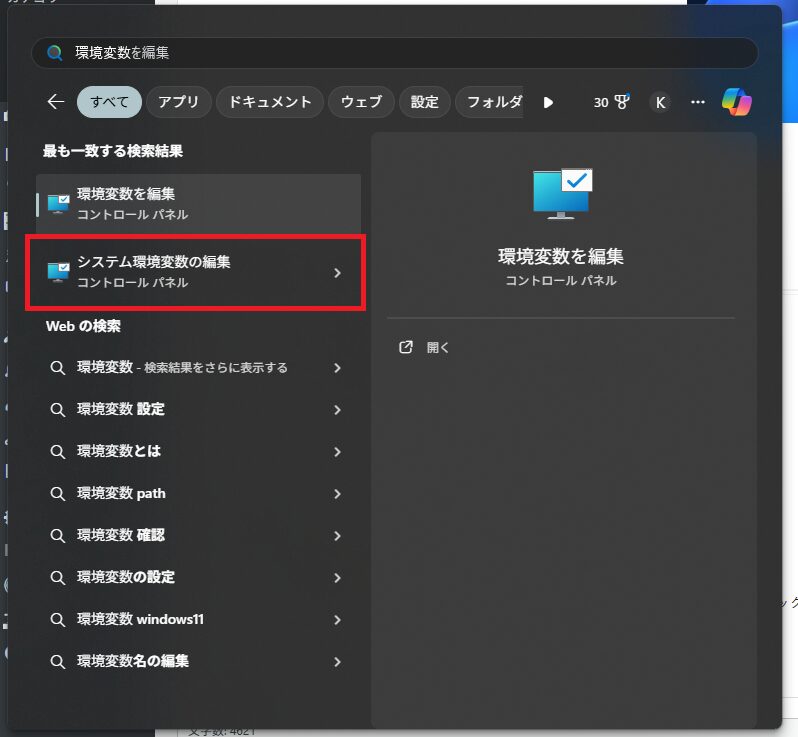Click コントロール パネル subtitle in preview pane
The image size is (798, 737).
560,280
